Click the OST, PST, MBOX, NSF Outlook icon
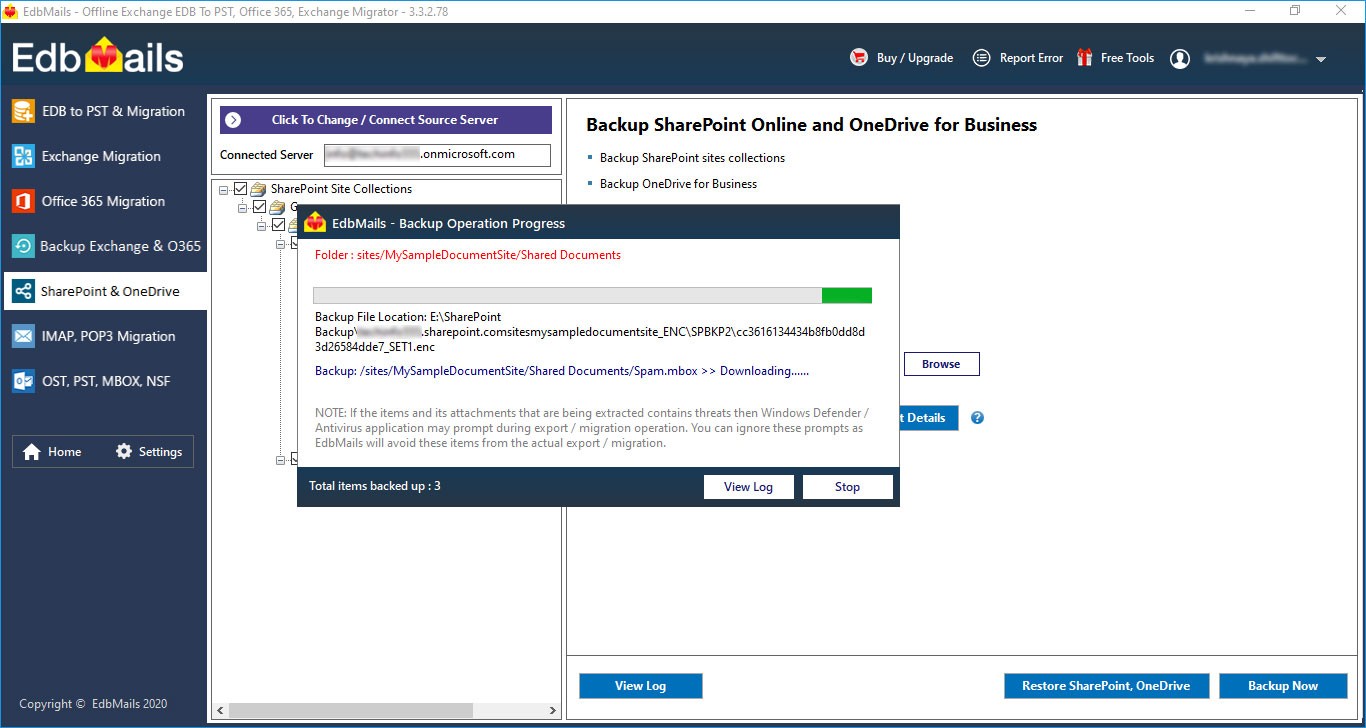The width and height of the screenshot is (1366, 728). (x=23, y=381)
